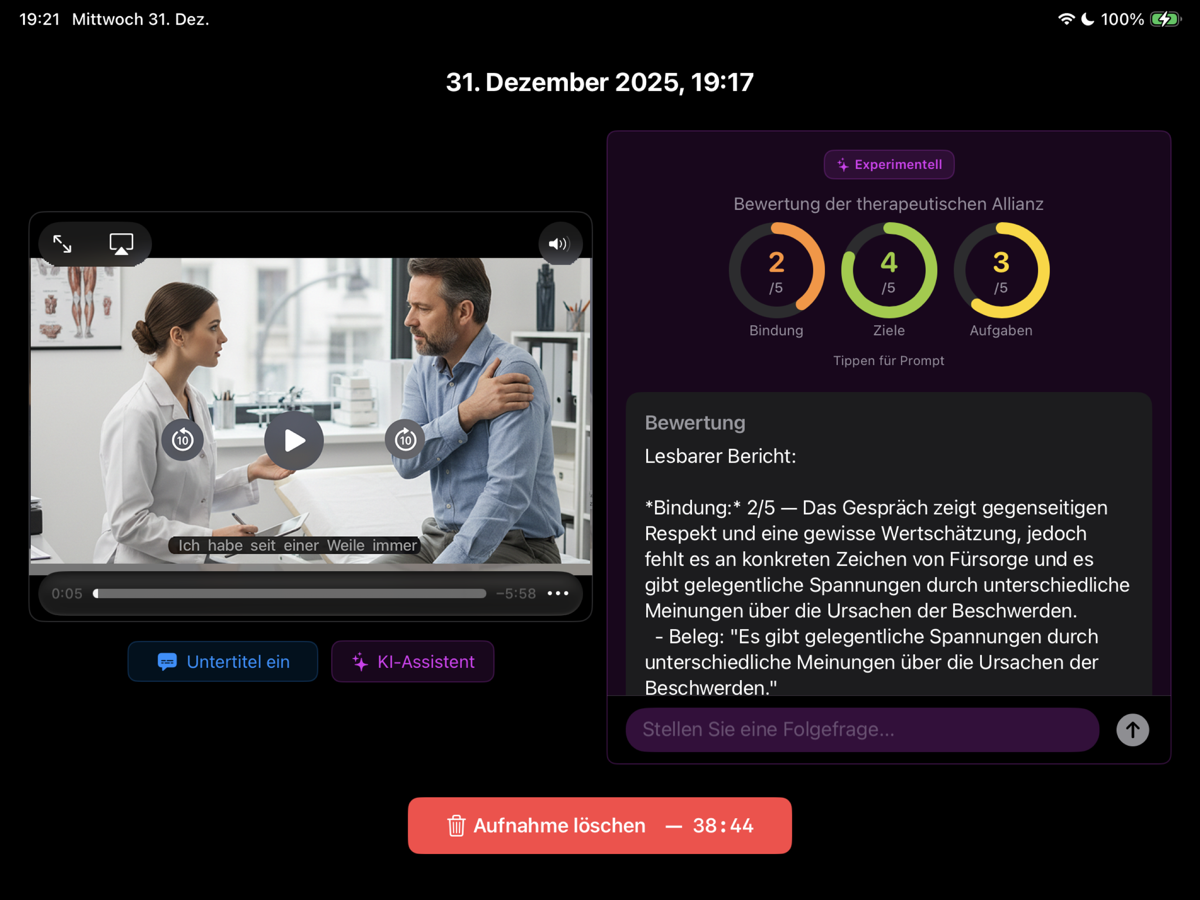
Task: Mute the video volume
Action: (559, 244)
